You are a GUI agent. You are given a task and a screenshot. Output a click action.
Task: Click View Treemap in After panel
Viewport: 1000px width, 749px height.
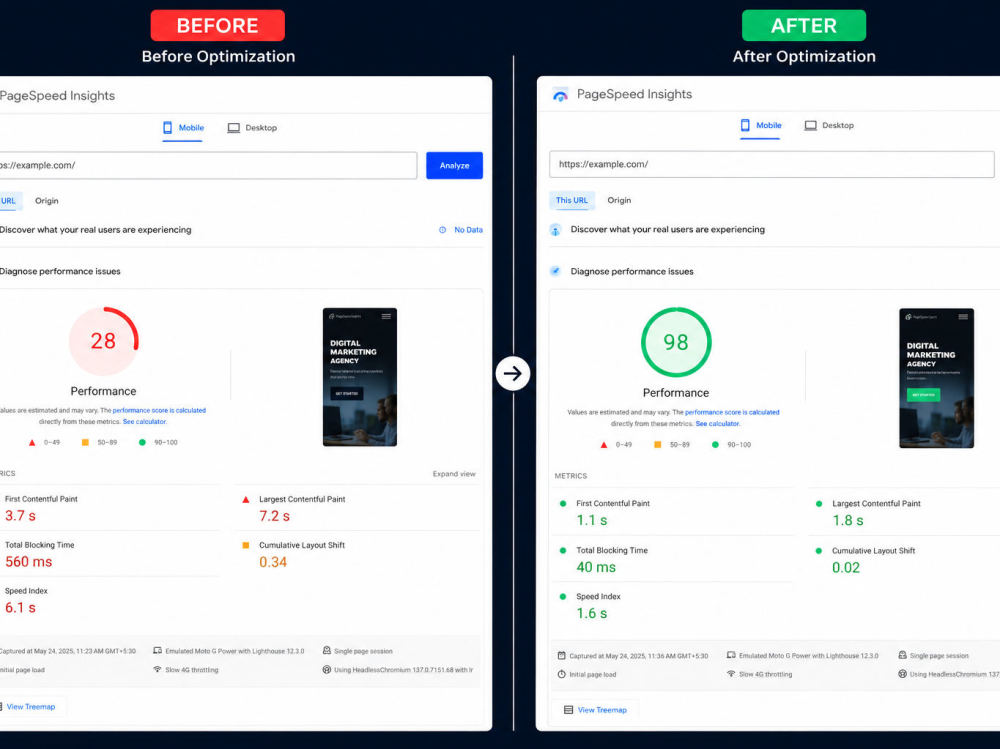click(602, 710)
